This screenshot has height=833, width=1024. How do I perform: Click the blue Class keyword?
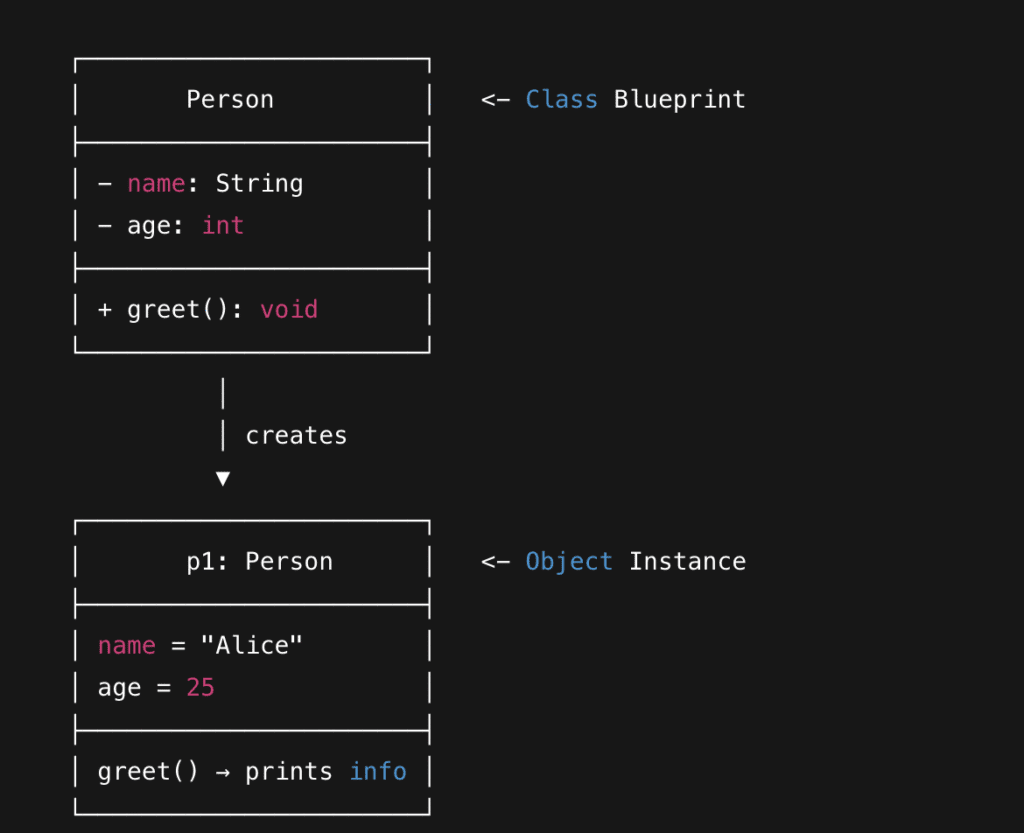coord(561,100)
